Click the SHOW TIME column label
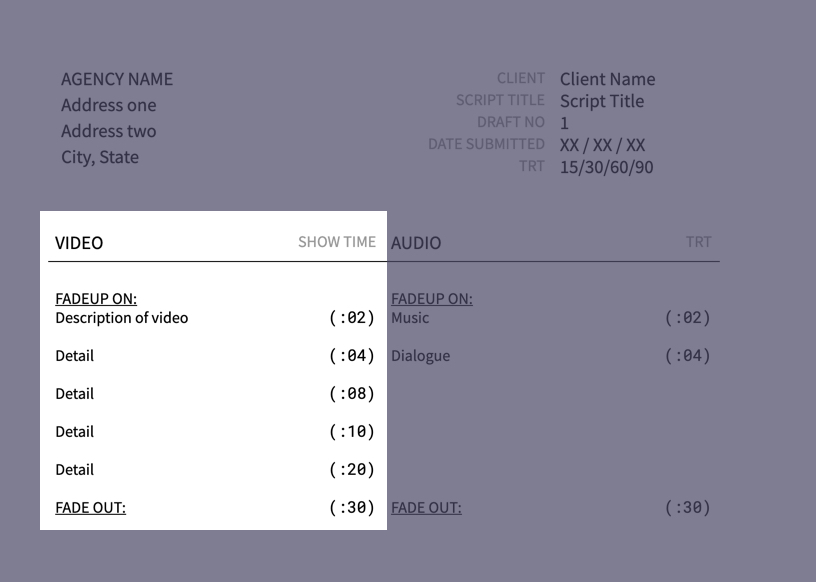 coord(337,242)
